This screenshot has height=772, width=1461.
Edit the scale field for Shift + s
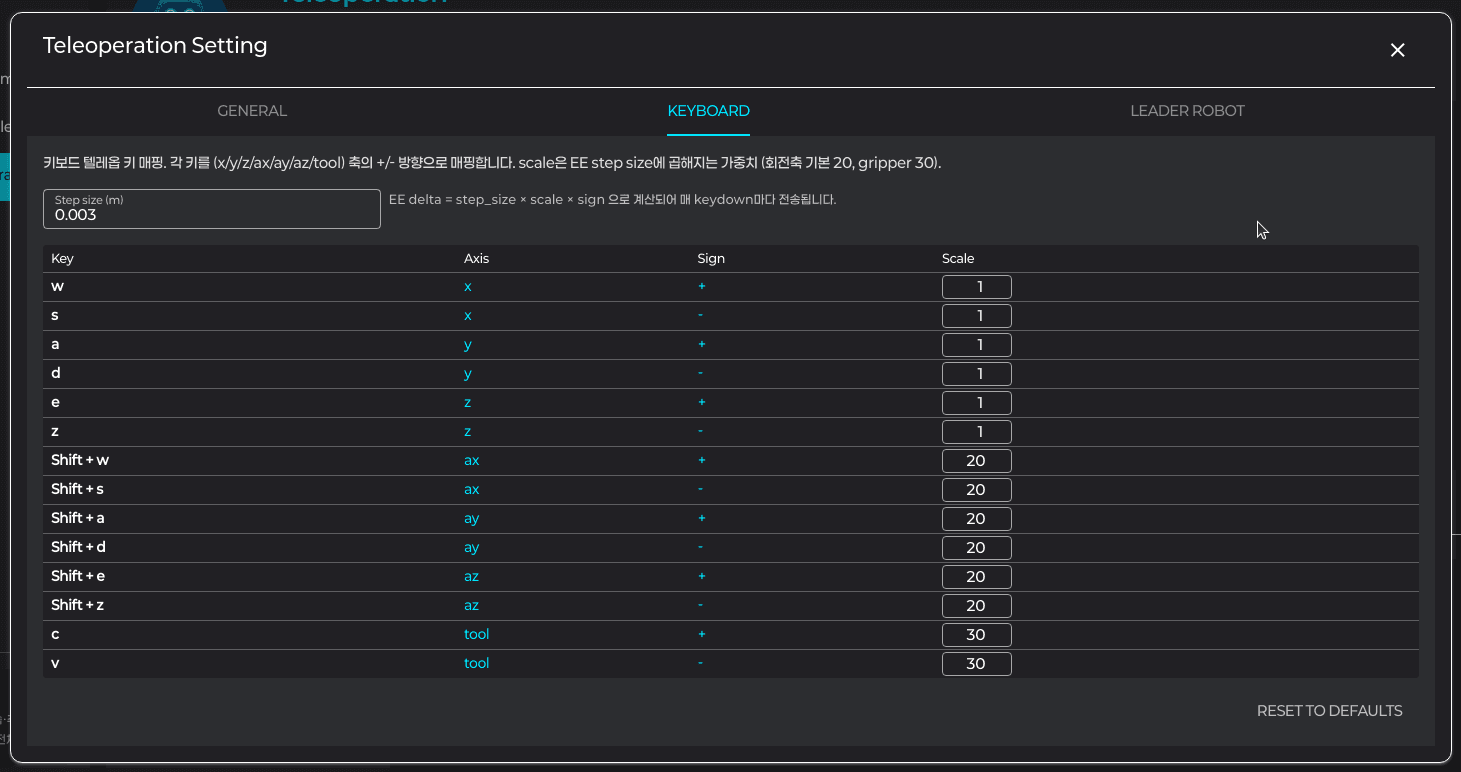coord(977,490)
